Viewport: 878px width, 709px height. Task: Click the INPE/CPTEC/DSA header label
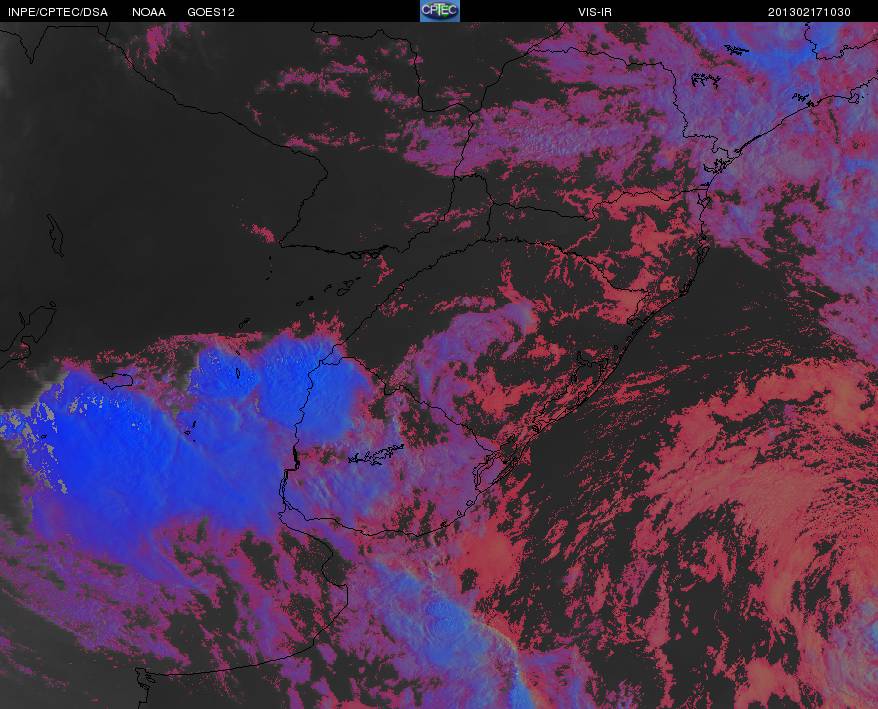click(58, 12)
